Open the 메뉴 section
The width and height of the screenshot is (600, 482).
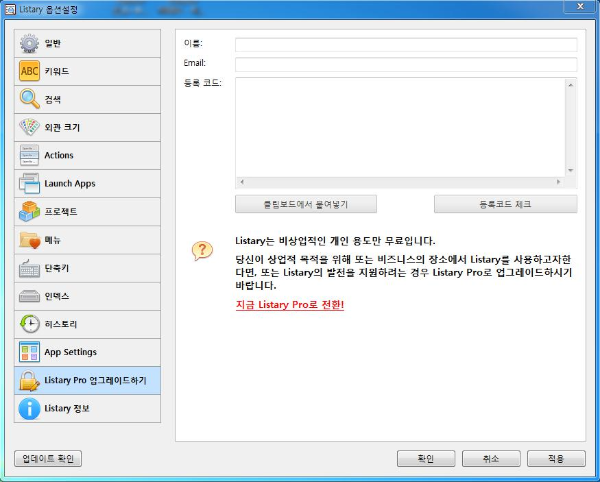pos(87,240)
